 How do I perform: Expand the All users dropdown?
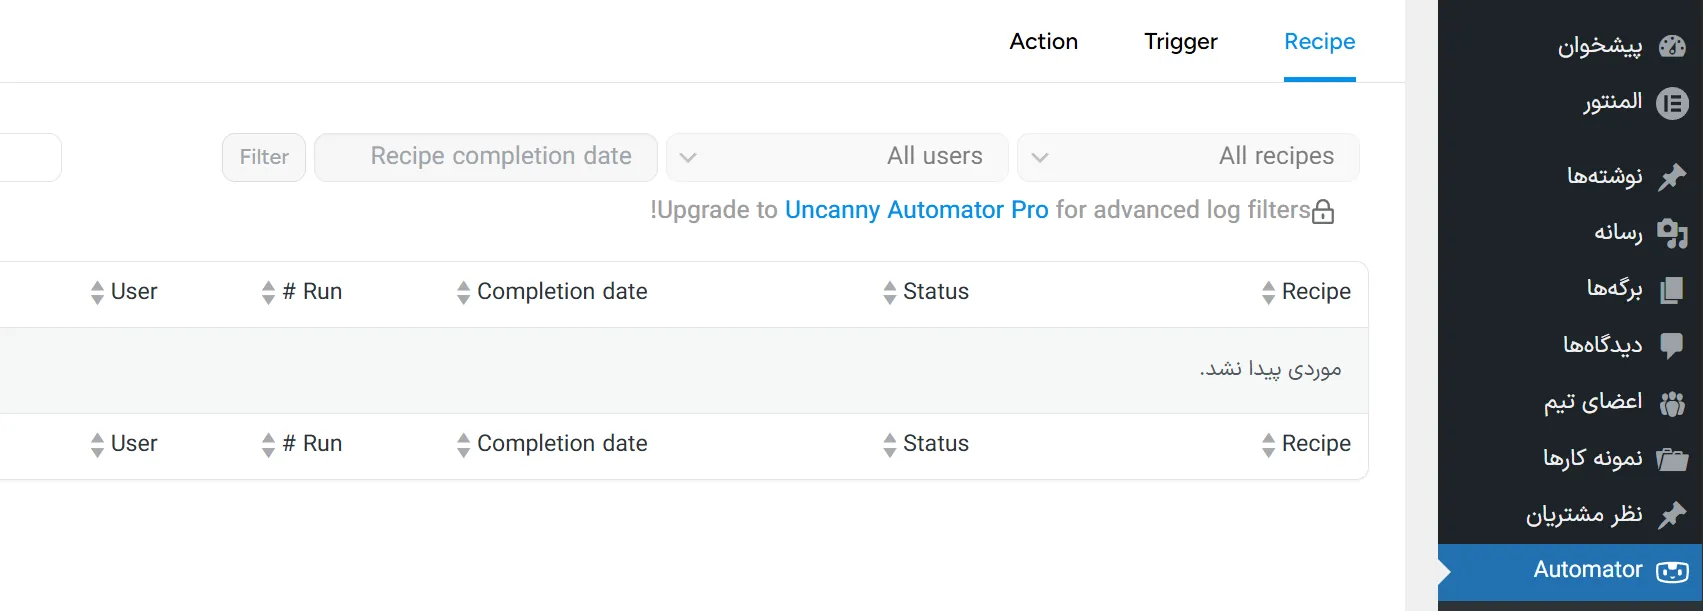(x=837, y=157)
